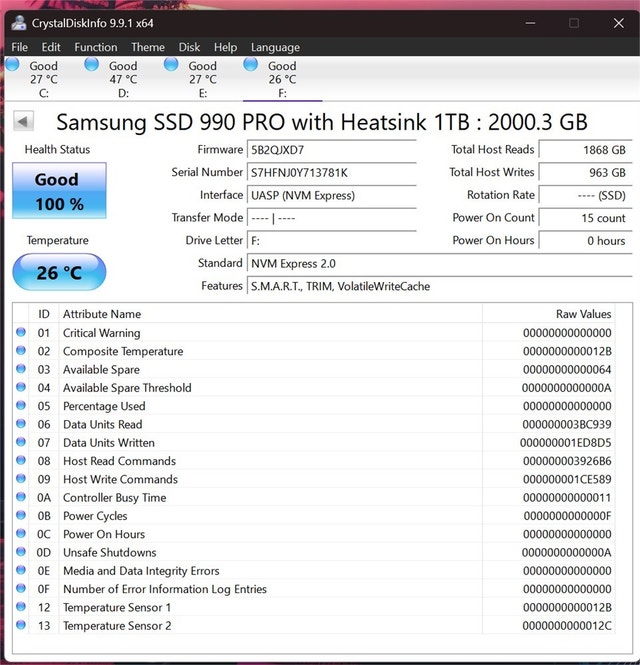Image resolution: width=640 pixels, height=665 pixels.
Task: Open the Language menu
Action: click(x=275, y=47)
